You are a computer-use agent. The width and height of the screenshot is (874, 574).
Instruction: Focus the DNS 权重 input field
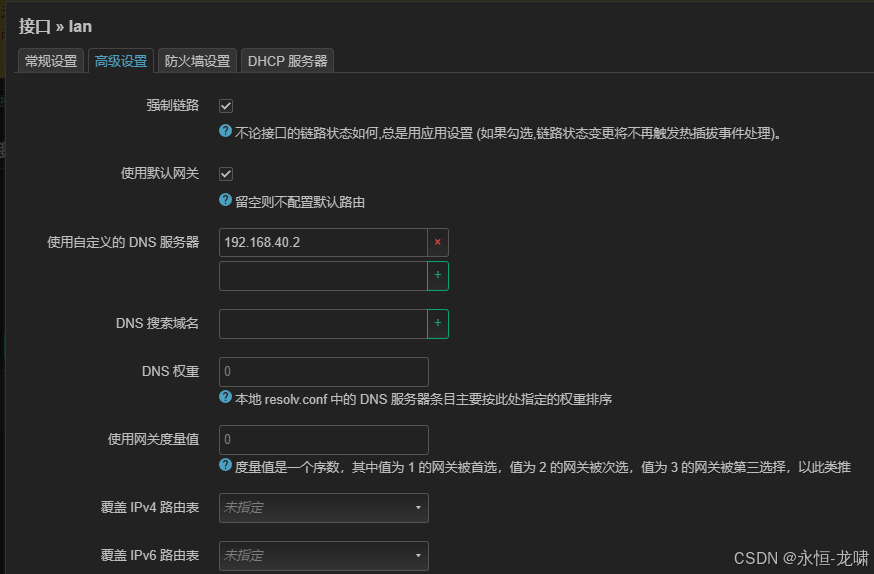click(324, 372)
